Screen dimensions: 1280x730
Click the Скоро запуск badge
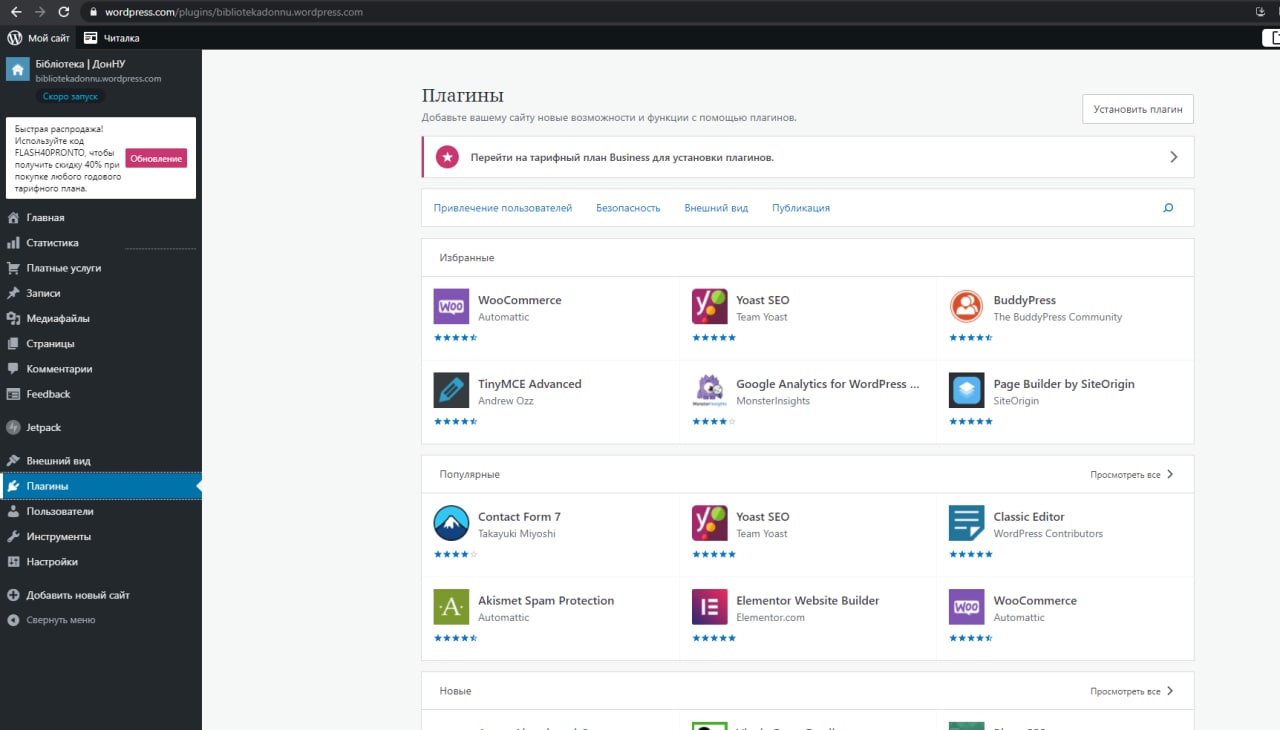tap(70, 96)
